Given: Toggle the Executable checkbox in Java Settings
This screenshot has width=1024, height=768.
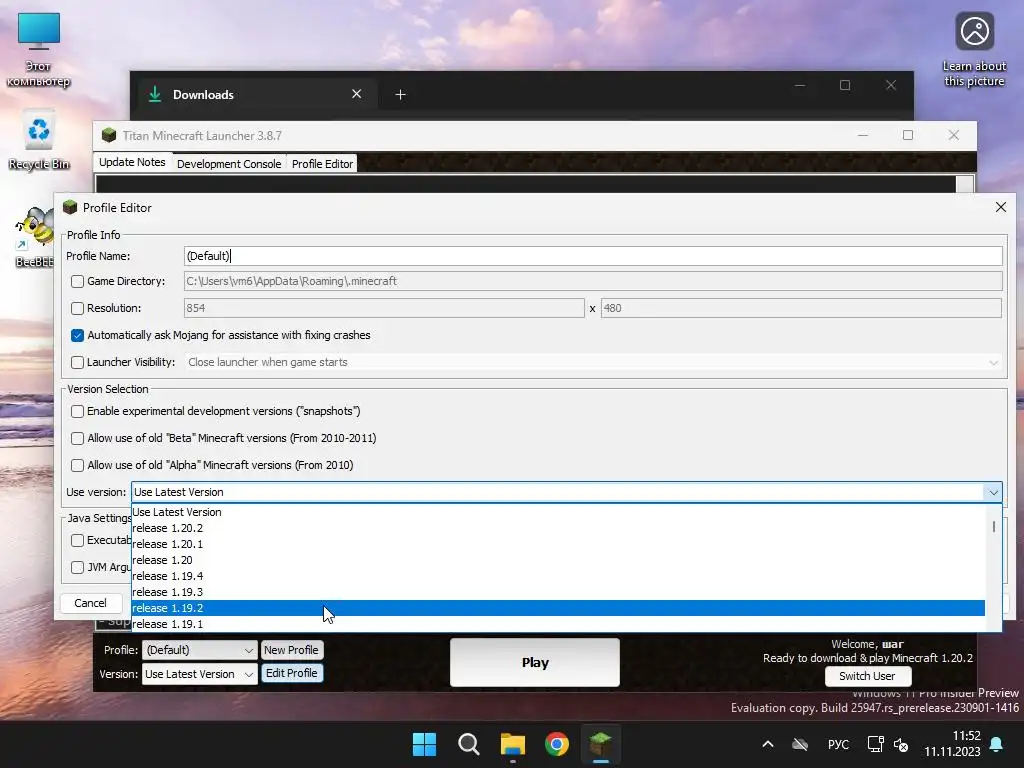Looking at the screenshot, I should (77, 540).
